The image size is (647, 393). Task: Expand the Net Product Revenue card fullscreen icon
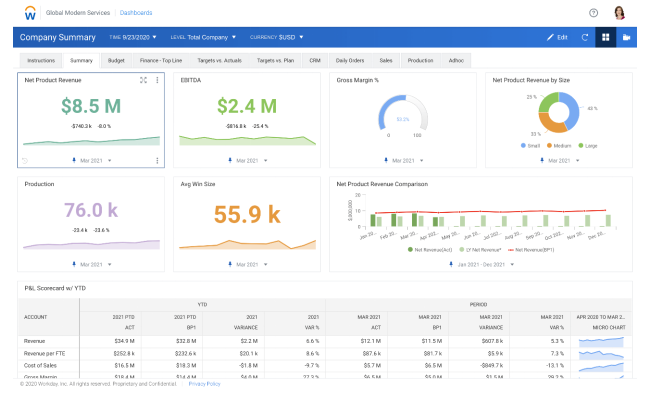pyautogui.click(x=143, y=80)
